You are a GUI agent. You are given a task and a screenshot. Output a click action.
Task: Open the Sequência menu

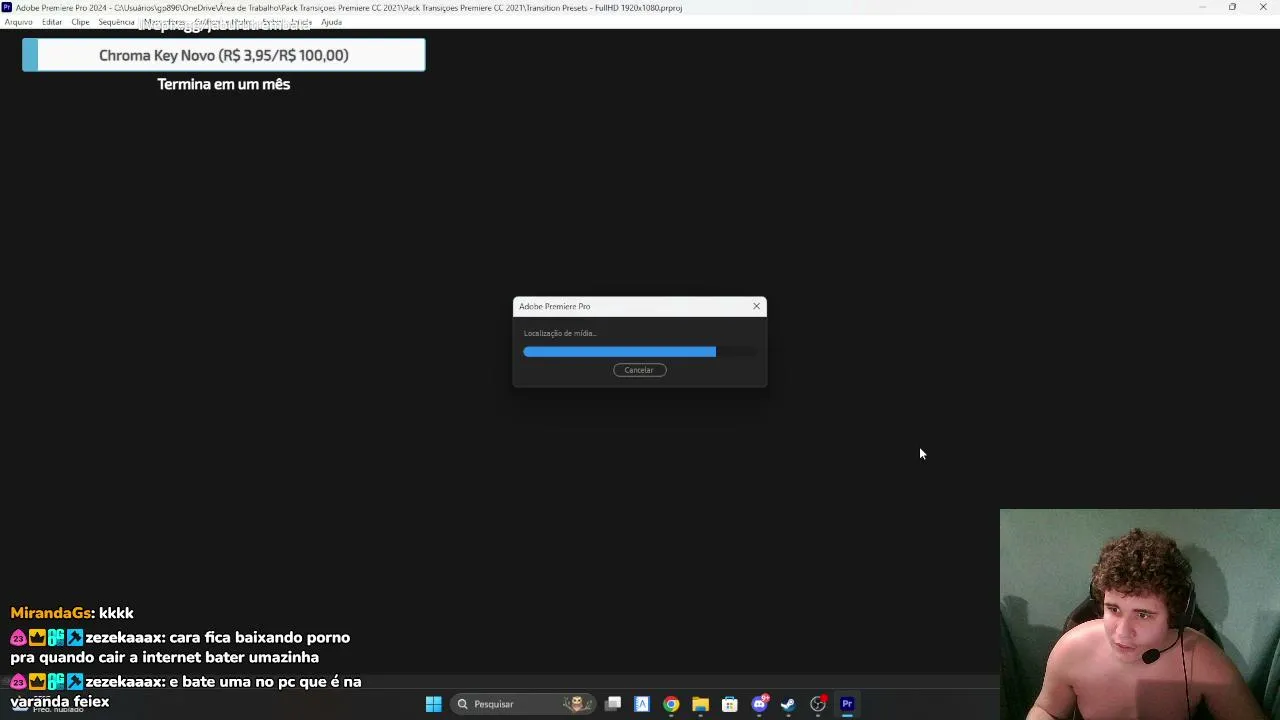click(116, 22)
